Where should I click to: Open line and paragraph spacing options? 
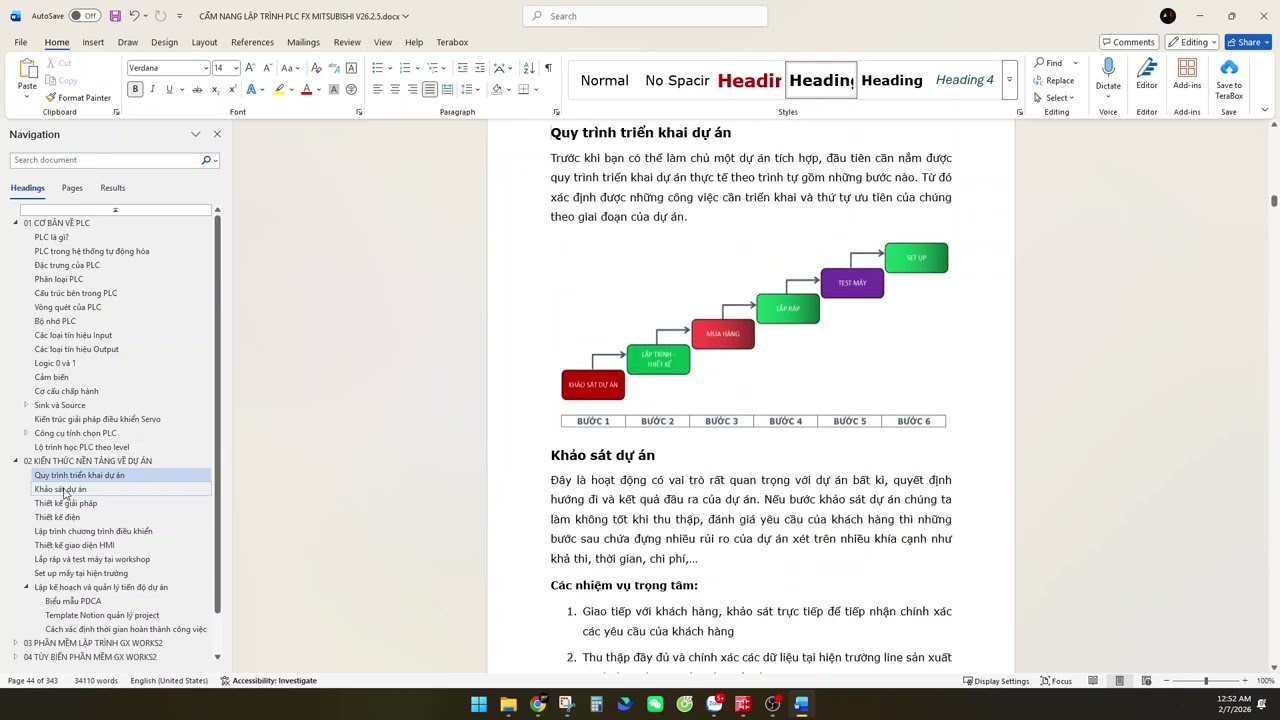coord(467,90)
